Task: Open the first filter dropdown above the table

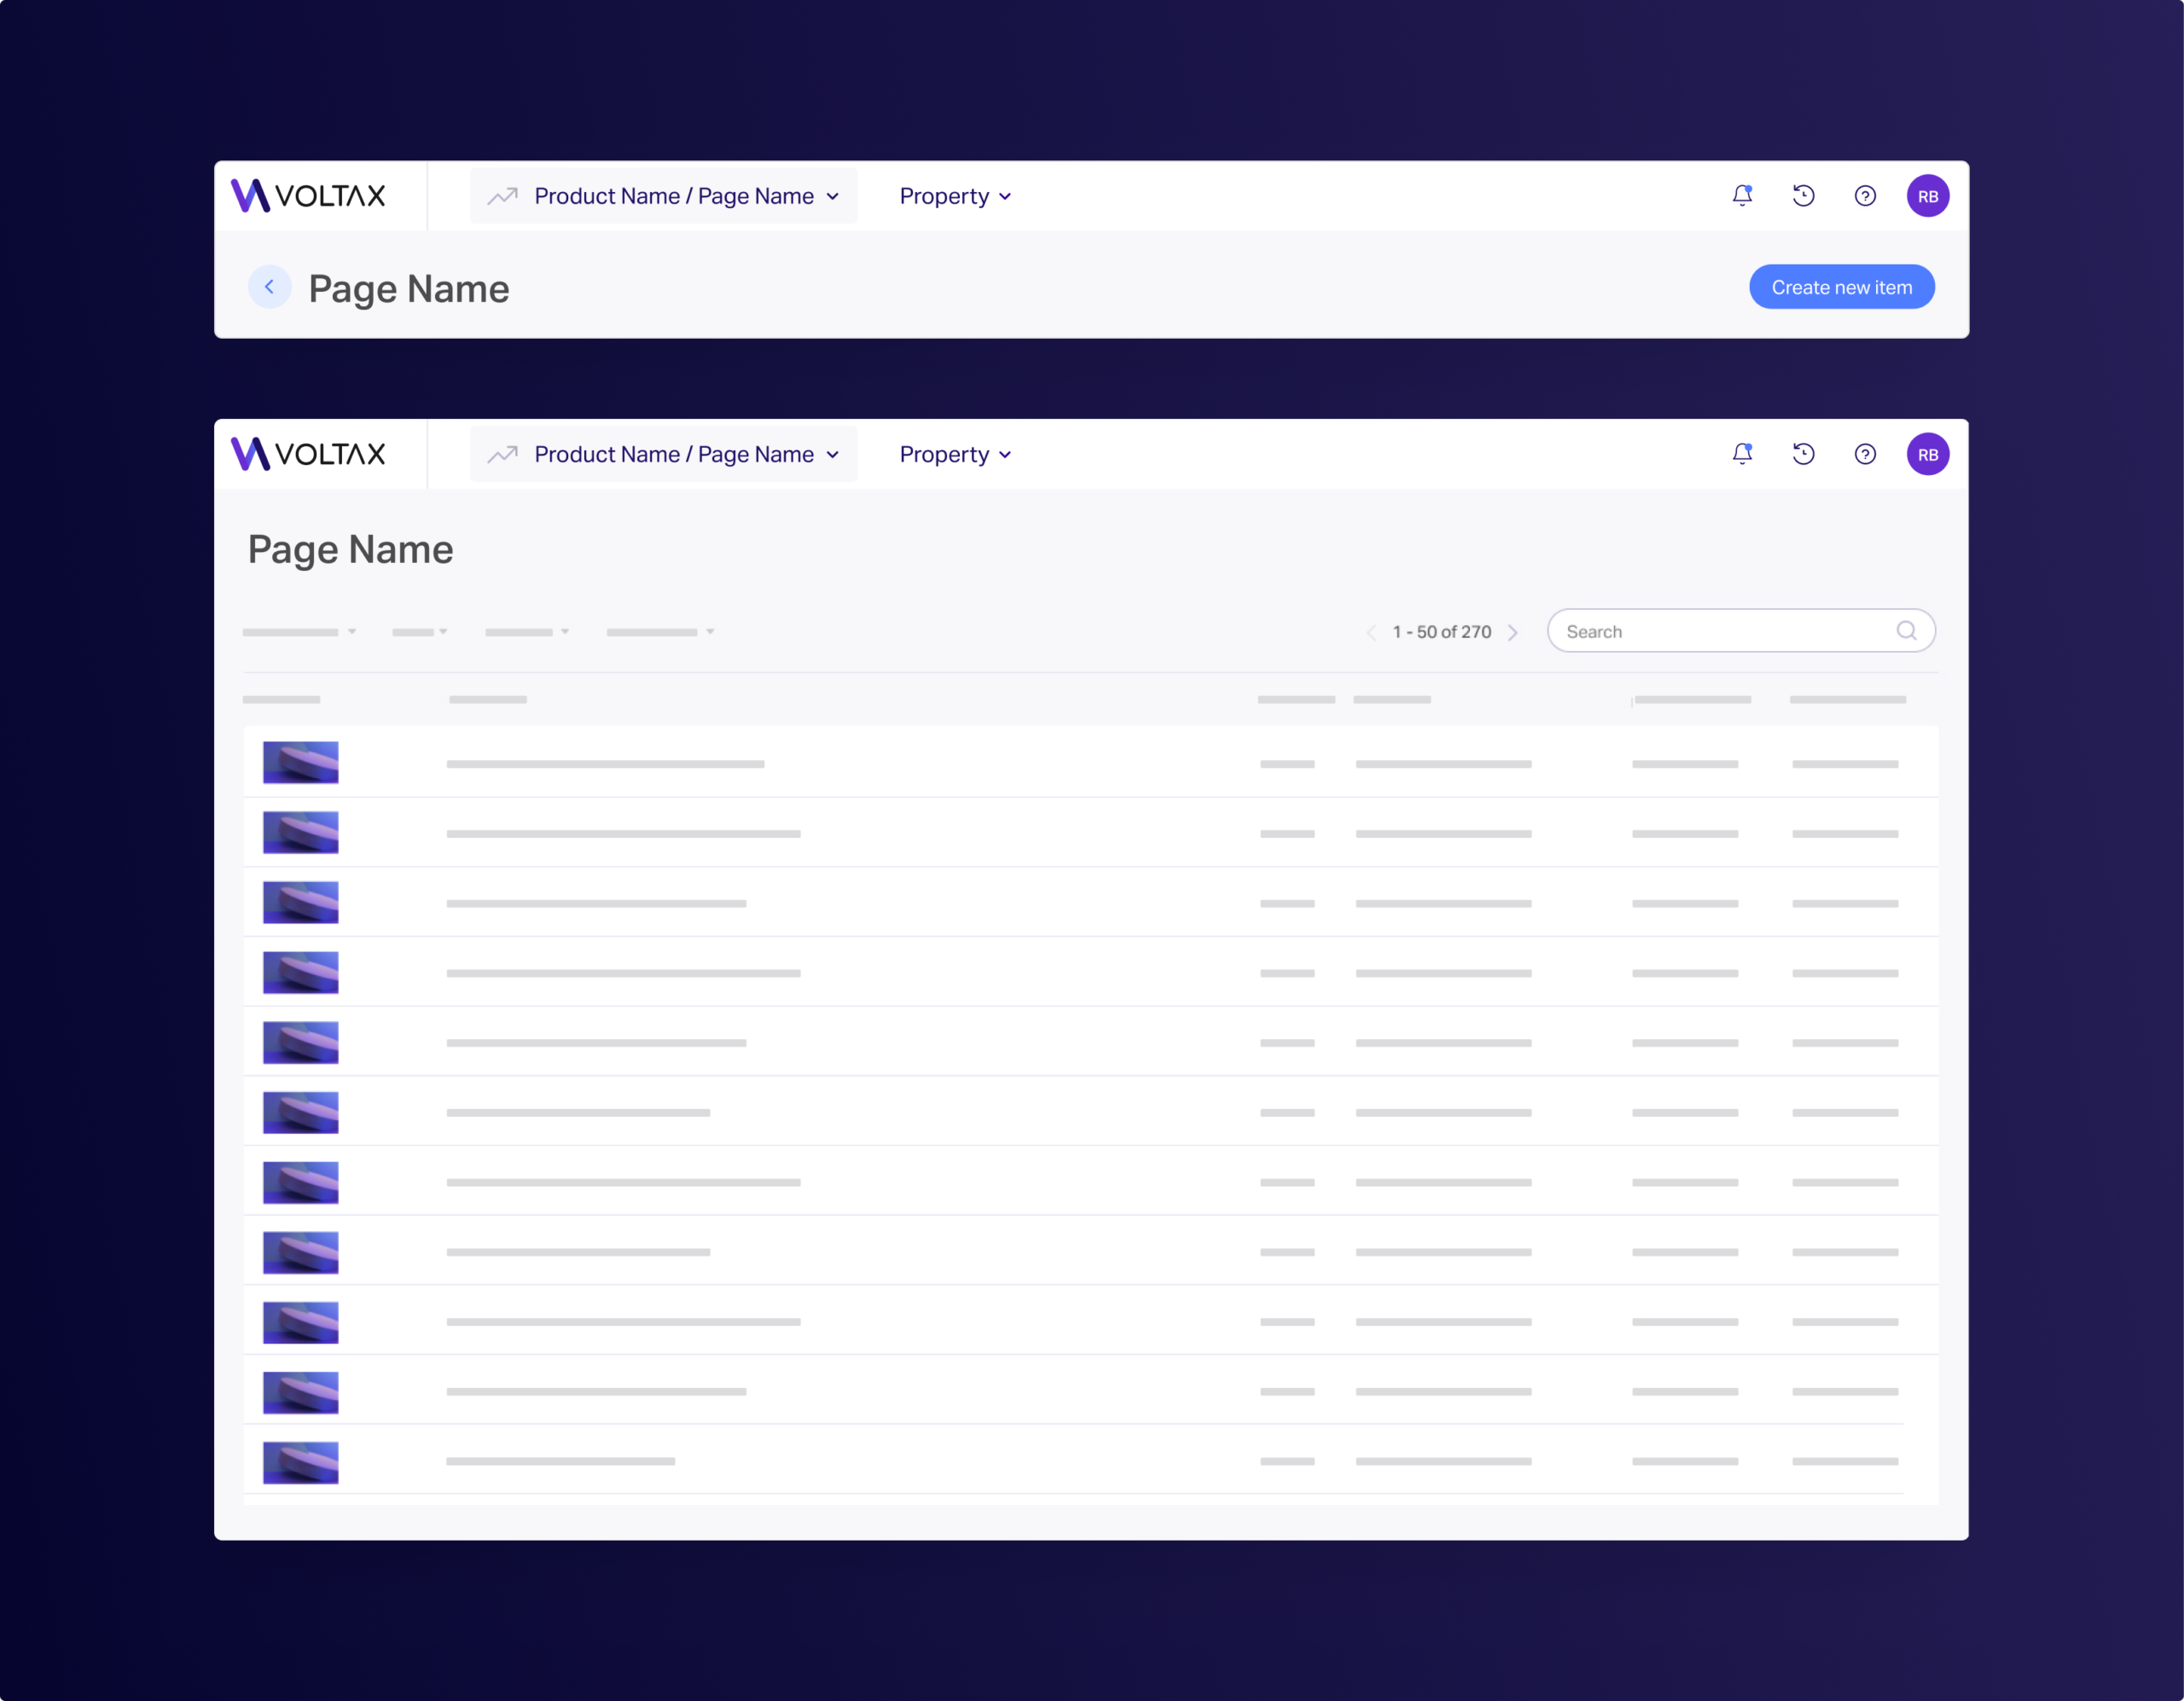Action: click(x=299, y=632)
